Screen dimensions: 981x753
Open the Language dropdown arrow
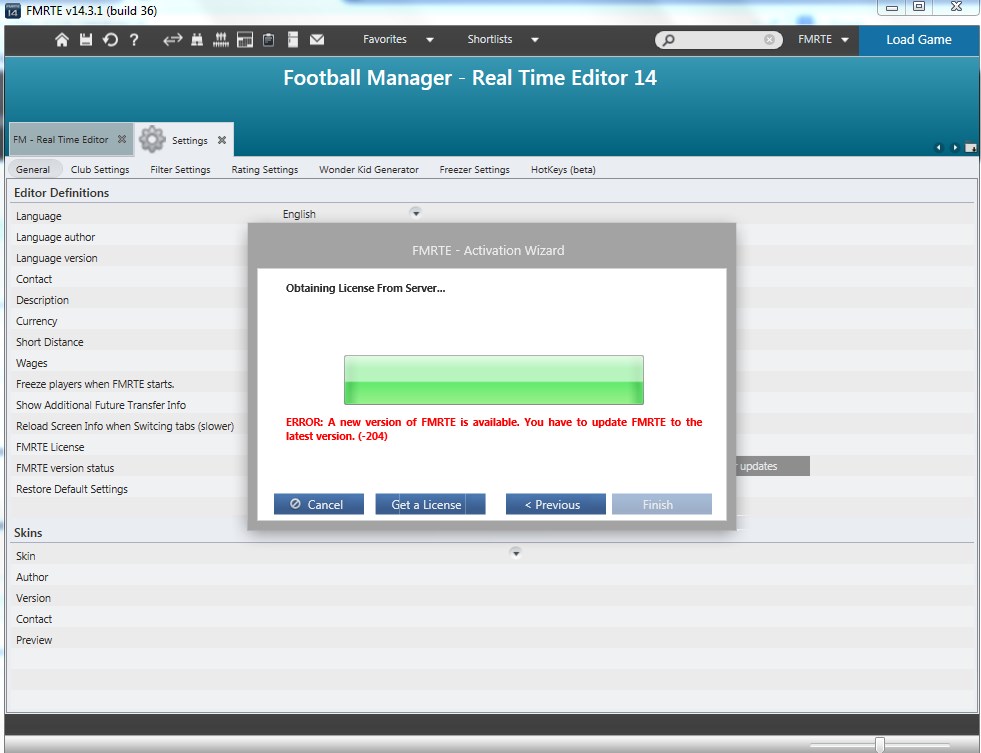pyautogui.click(x=415, y=213)
